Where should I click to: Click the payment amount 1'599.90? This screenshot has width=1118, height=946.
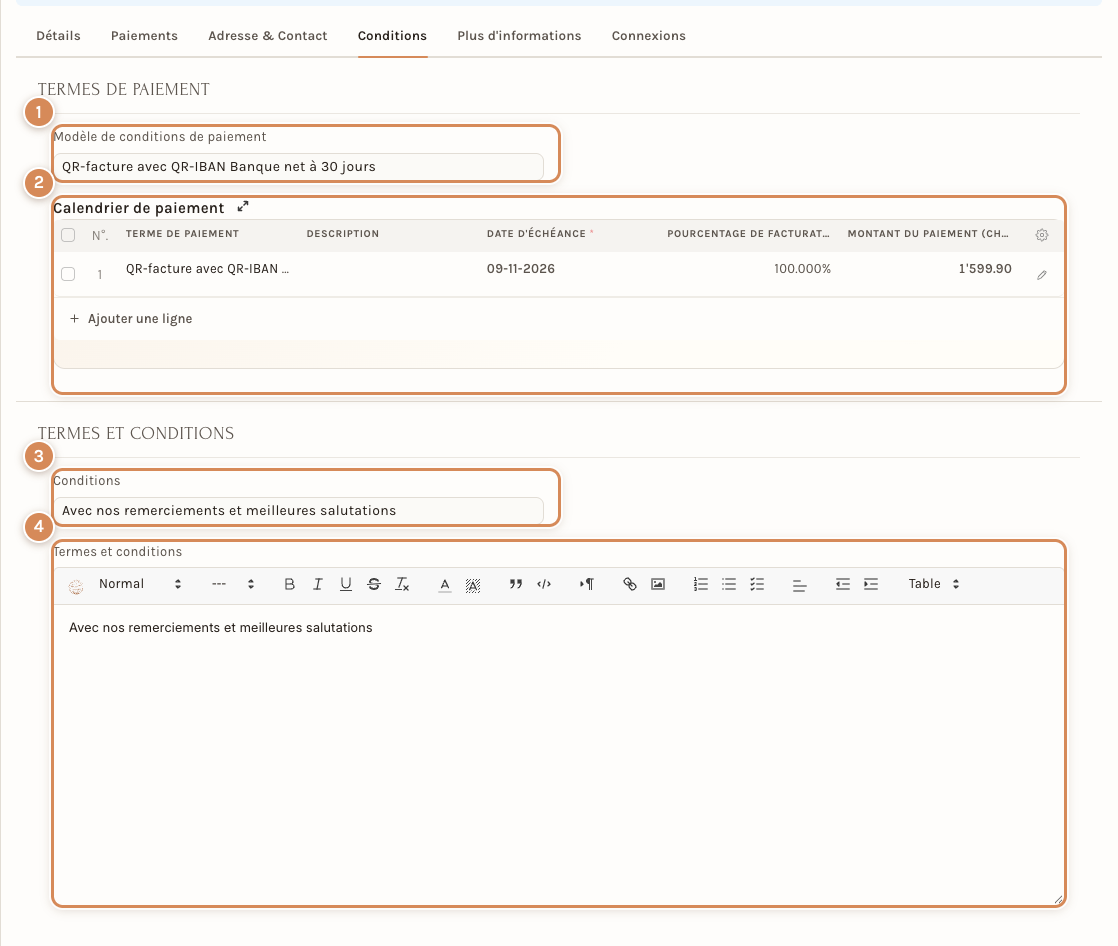[x=985, y=269]
